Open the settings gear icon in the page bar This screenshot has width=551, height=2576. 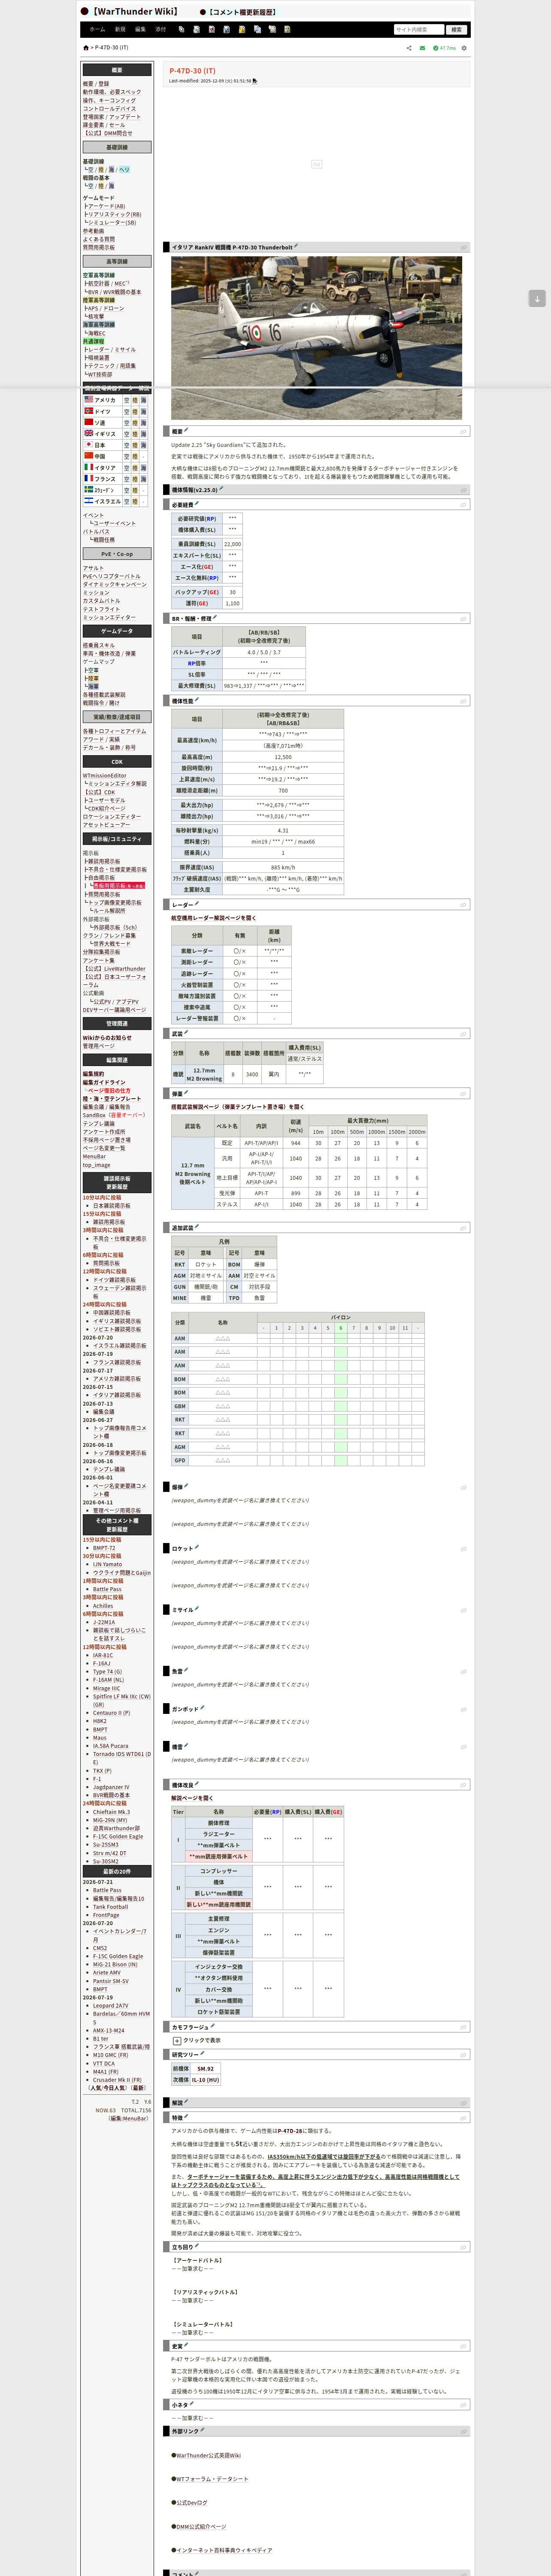coord(464,48)
